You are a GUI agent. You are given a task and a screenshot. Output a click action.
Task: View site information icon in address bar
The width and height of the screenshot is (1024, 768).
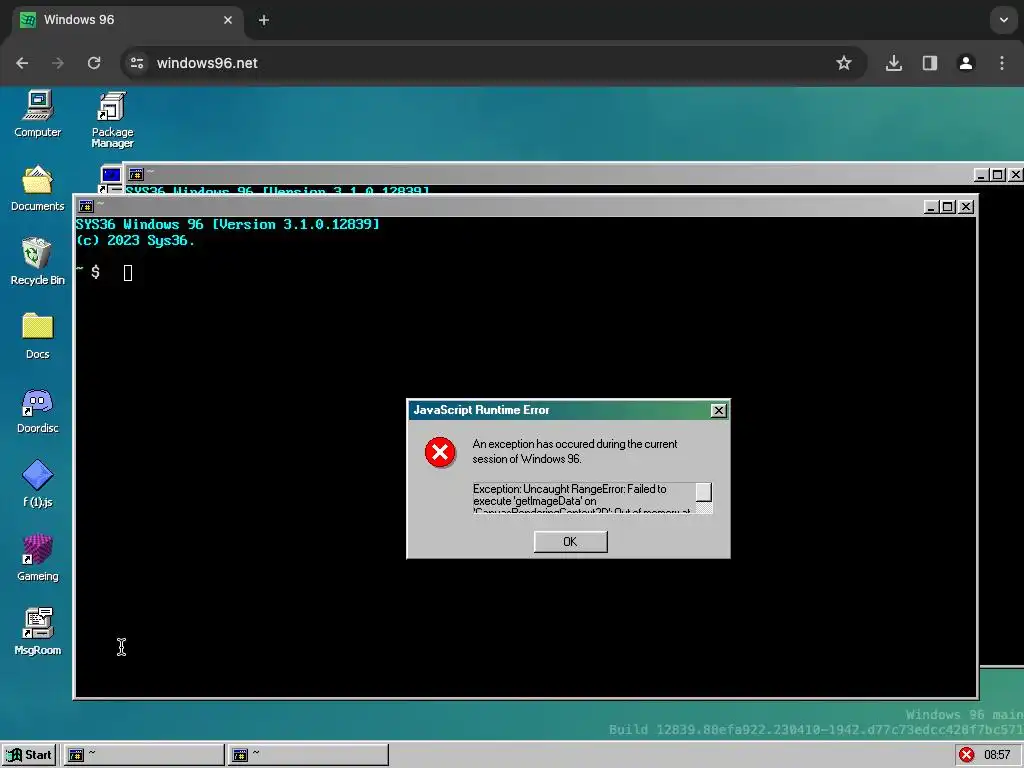point(137,63)
